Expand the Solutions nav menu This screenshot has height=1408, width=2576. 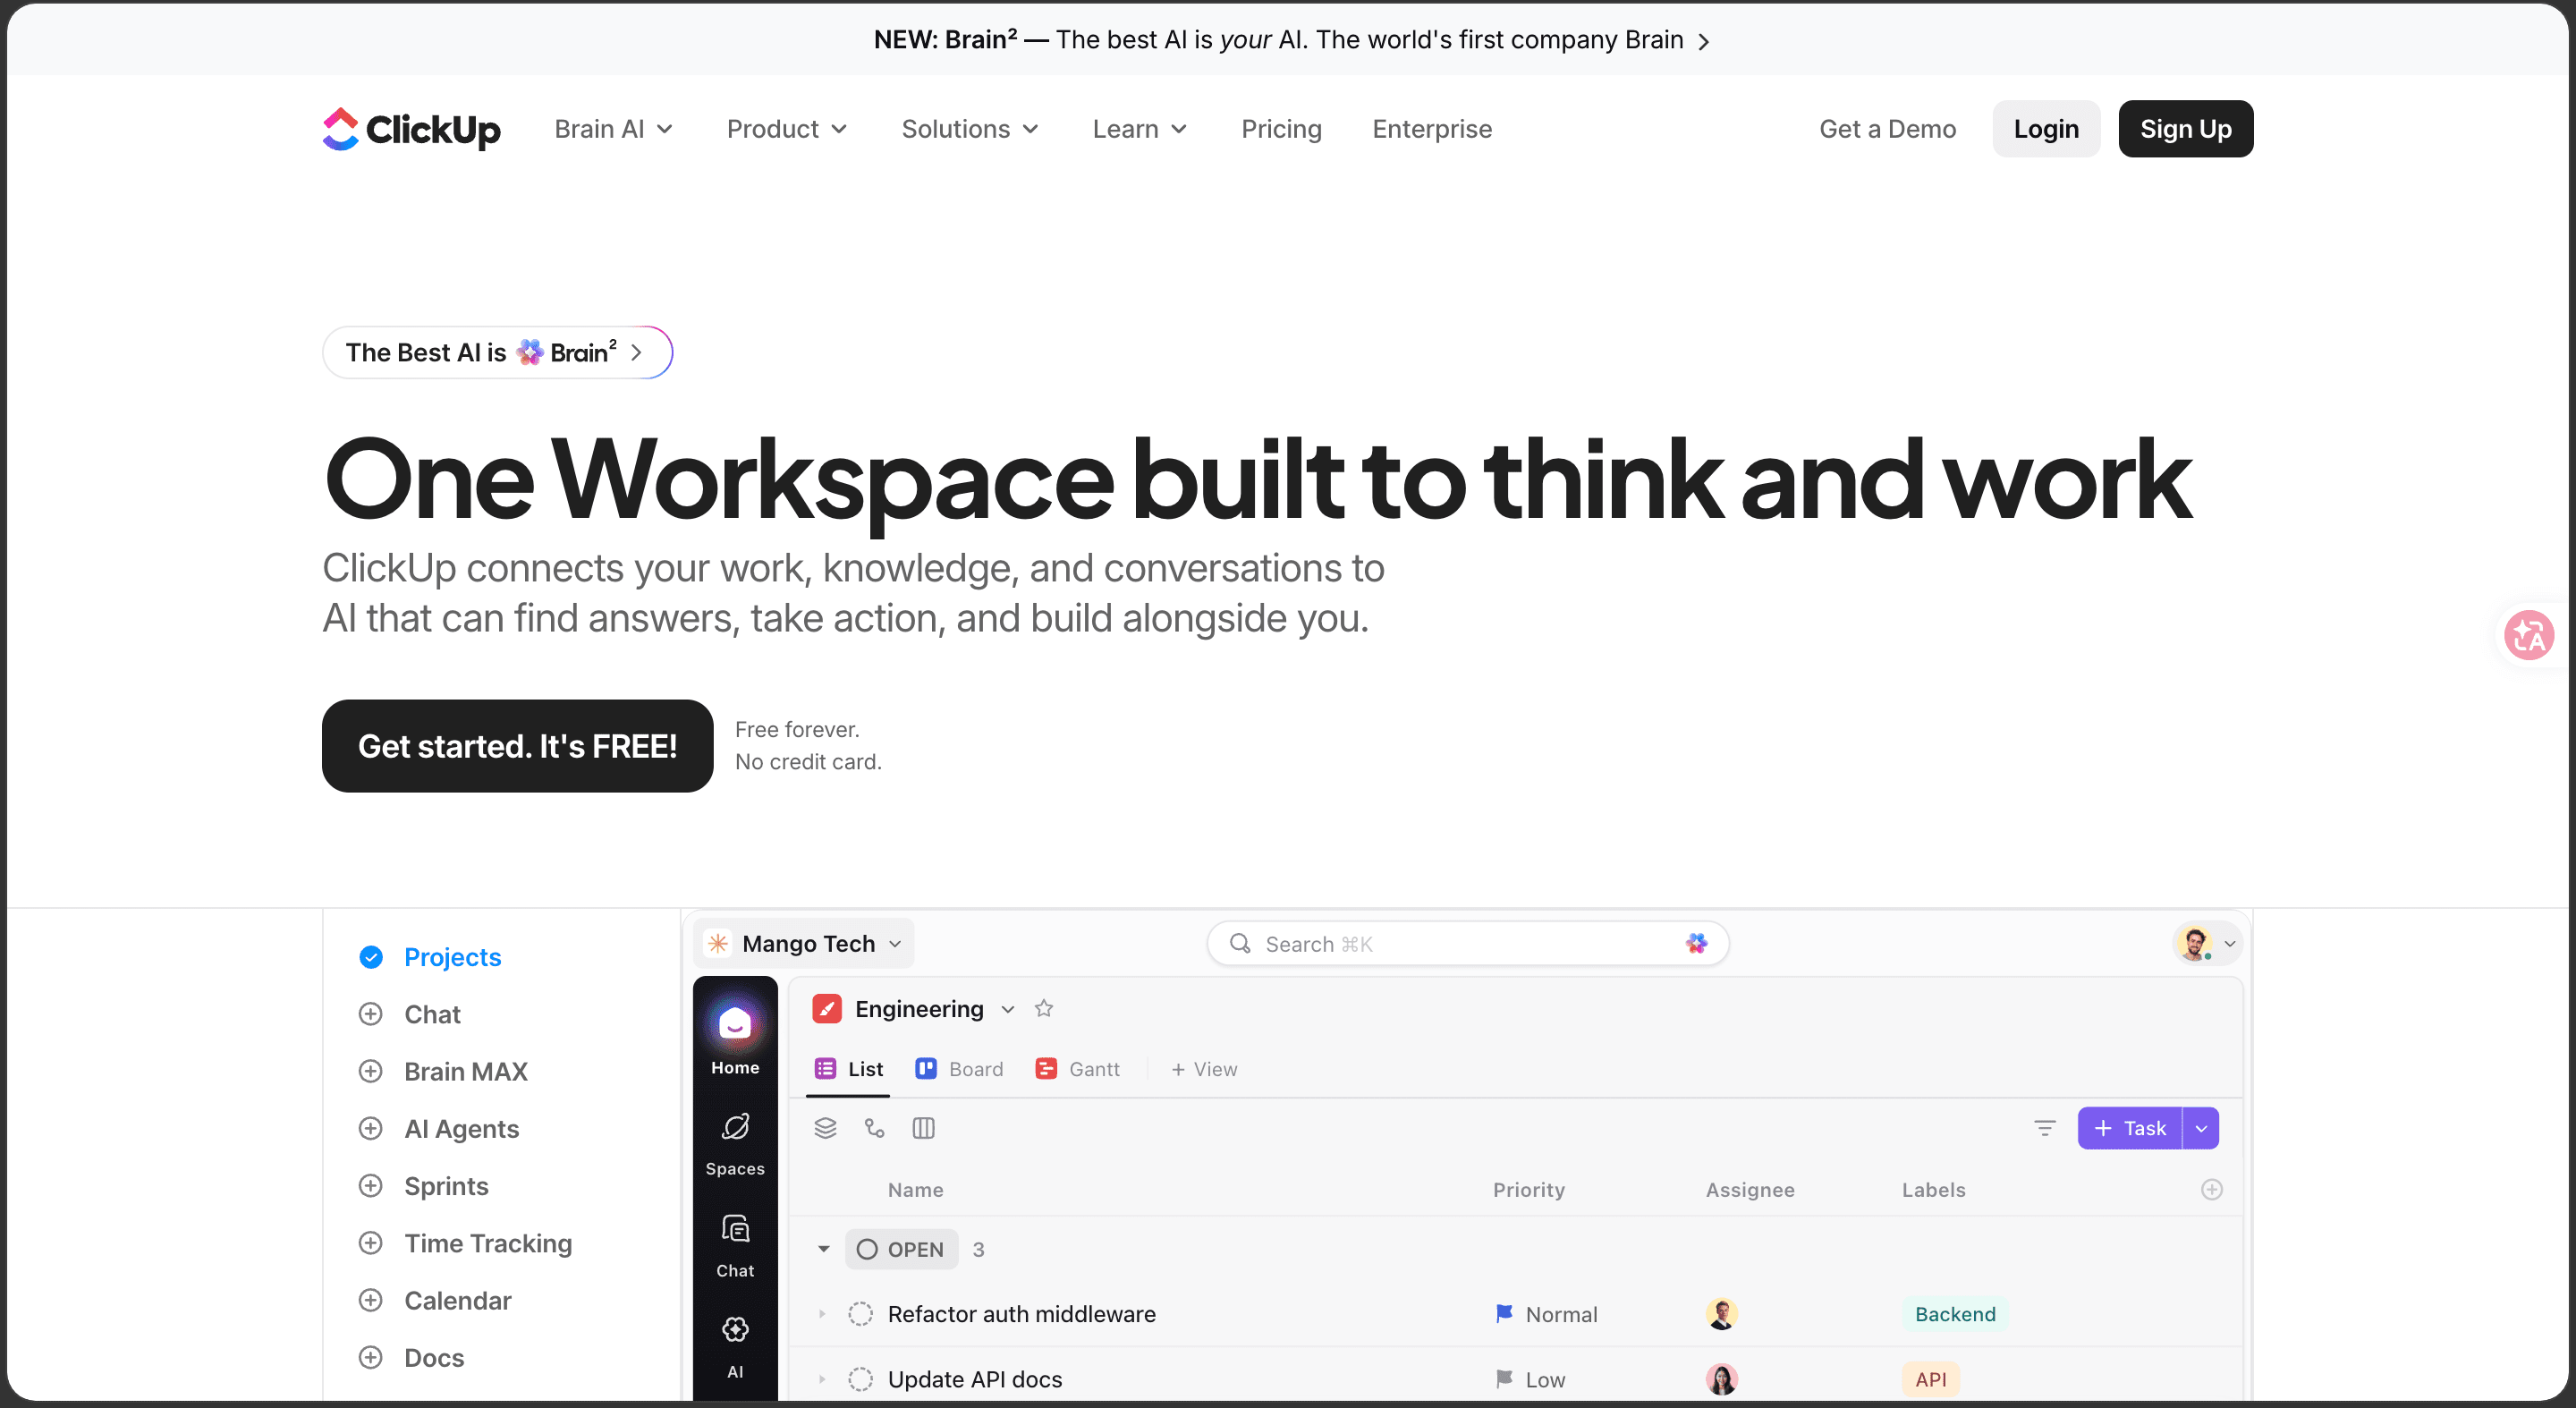tap(970, 129)
